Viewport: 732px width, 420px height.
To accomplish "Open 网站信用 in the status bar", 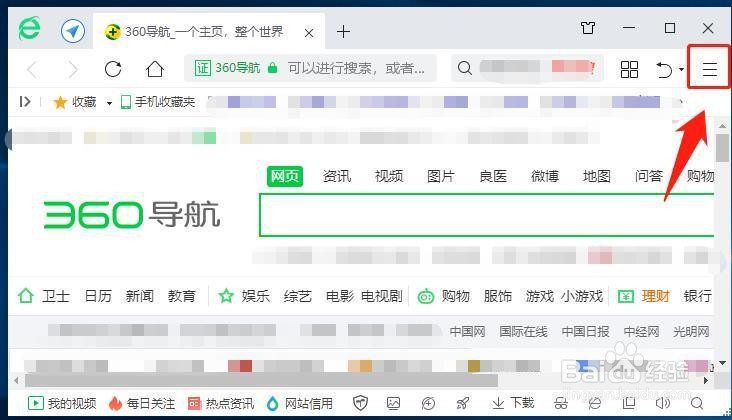I will (x=299, y=403).
